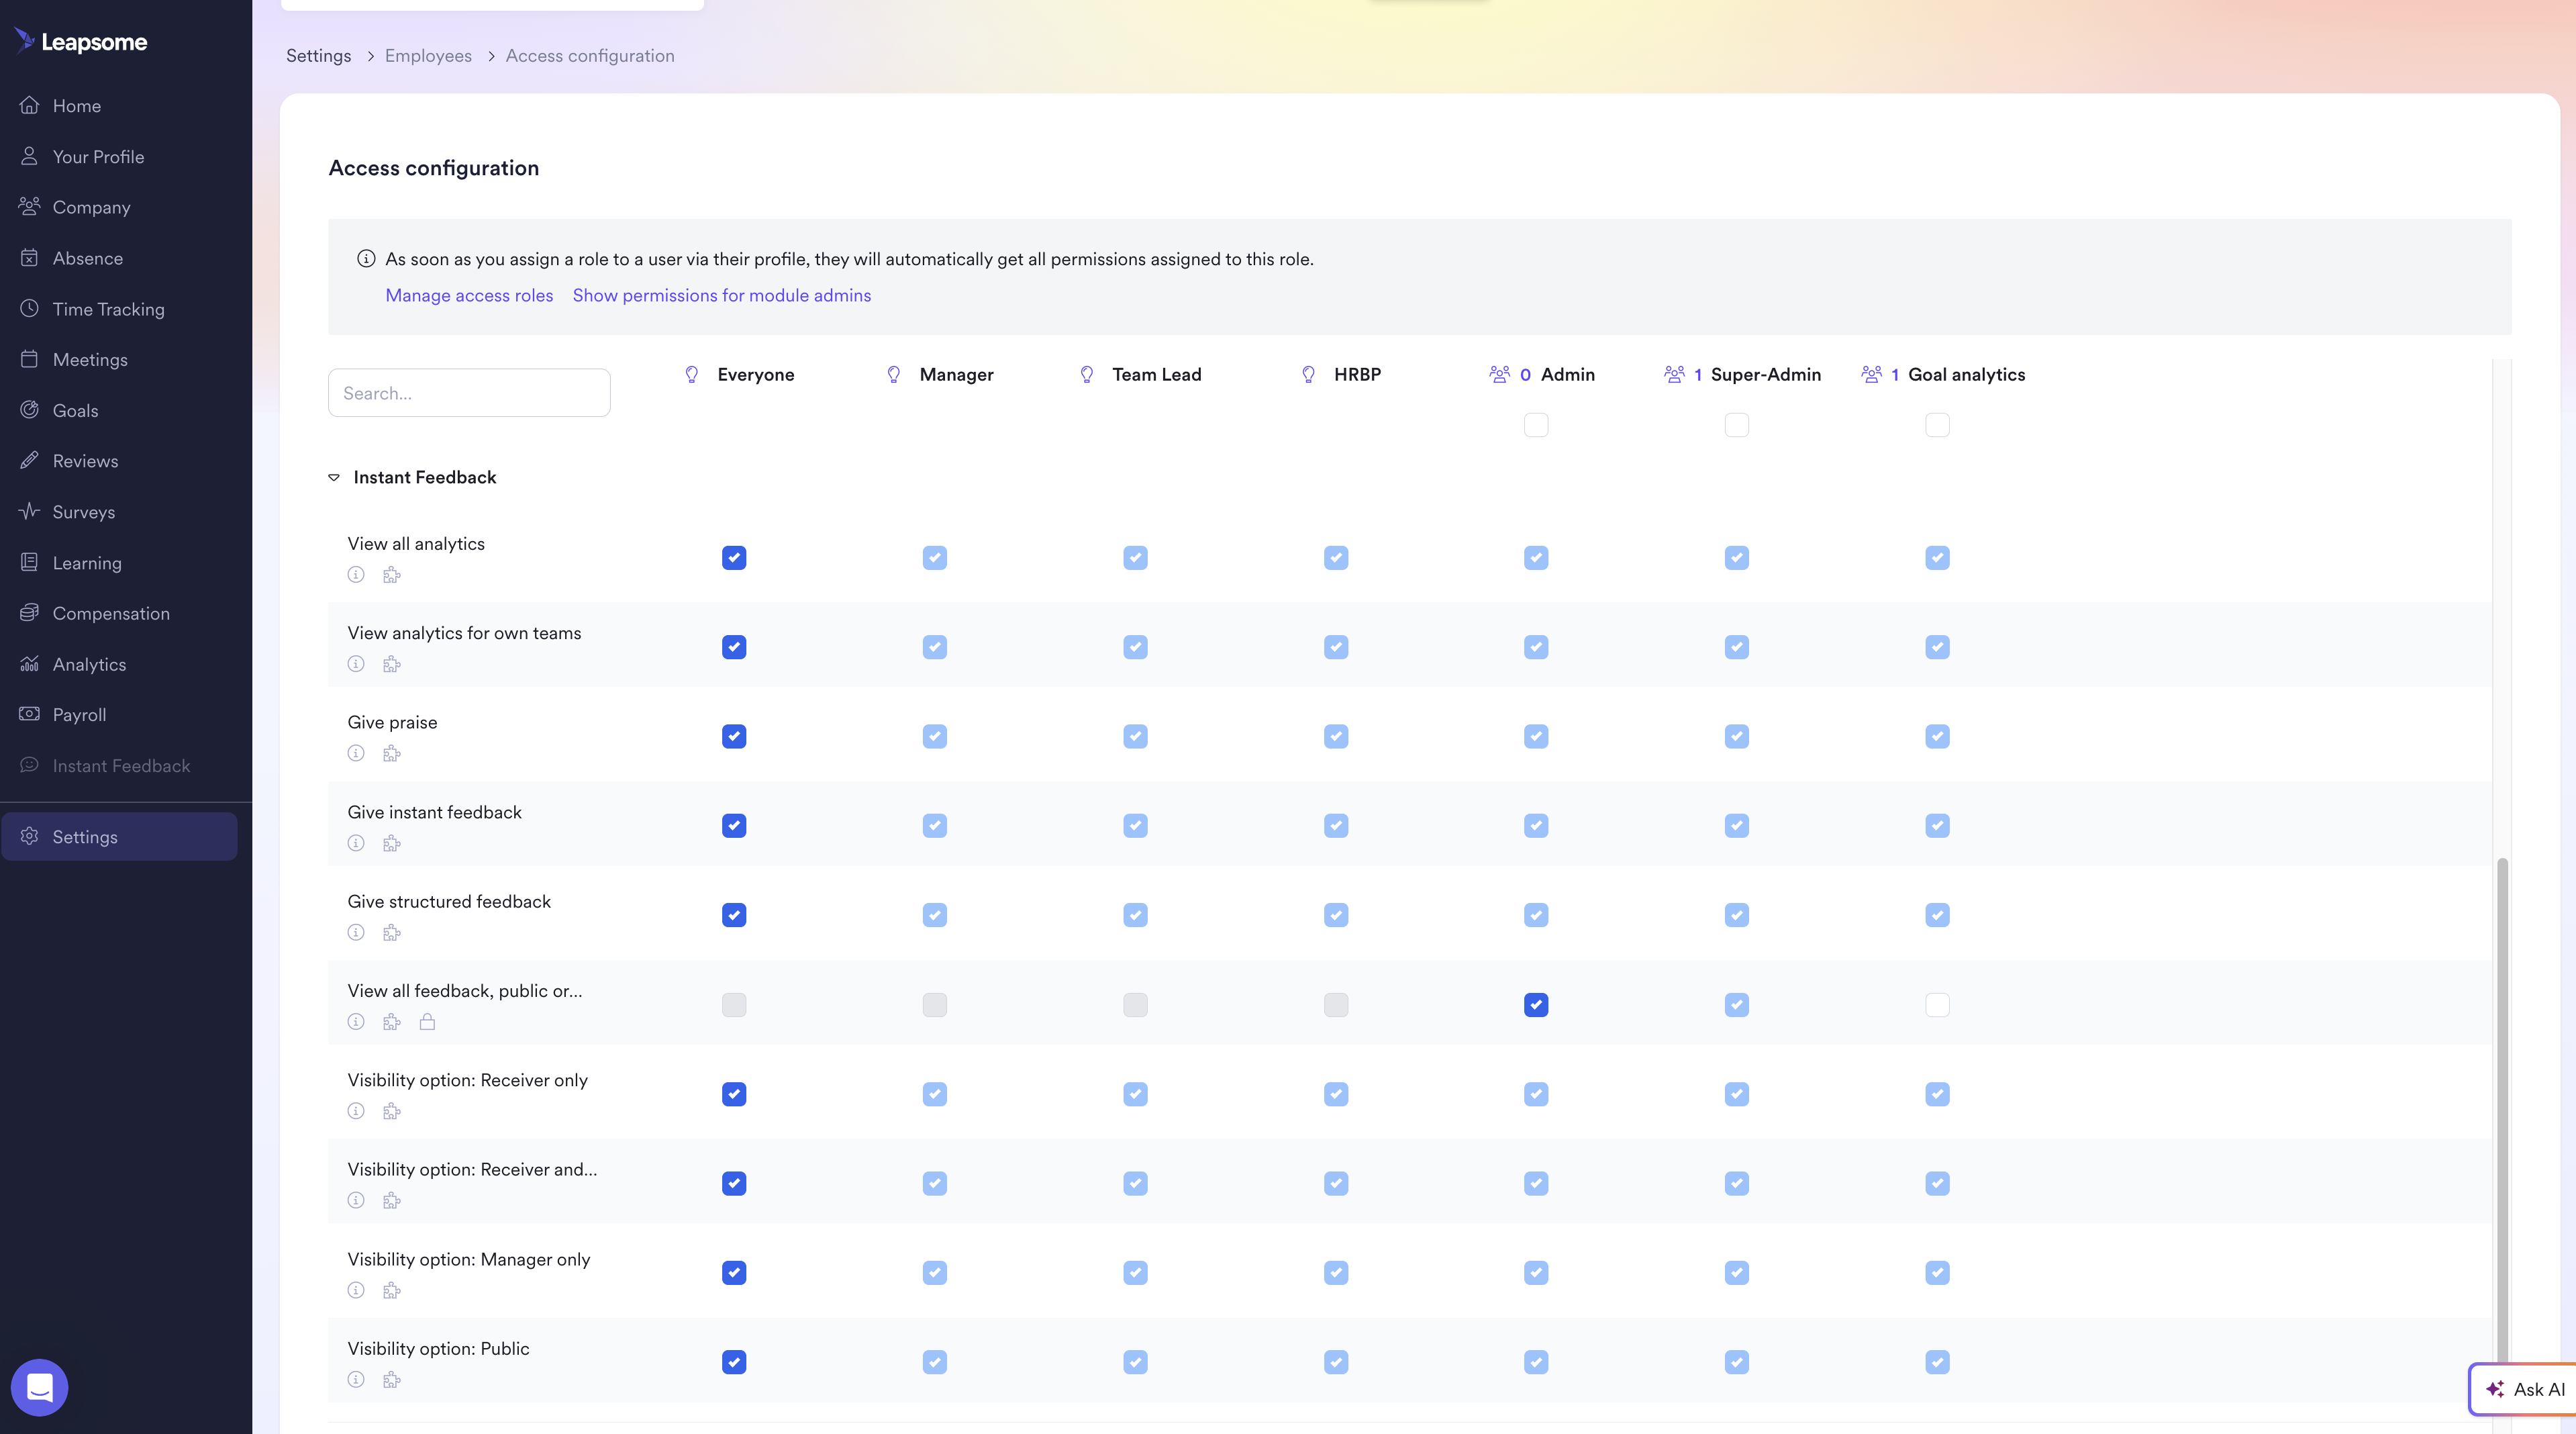The height and width of the screenshot is (1434, 2576).
Task: Uncheck Everyone for Visibility option: Public
Action: tap(734, 1363)
